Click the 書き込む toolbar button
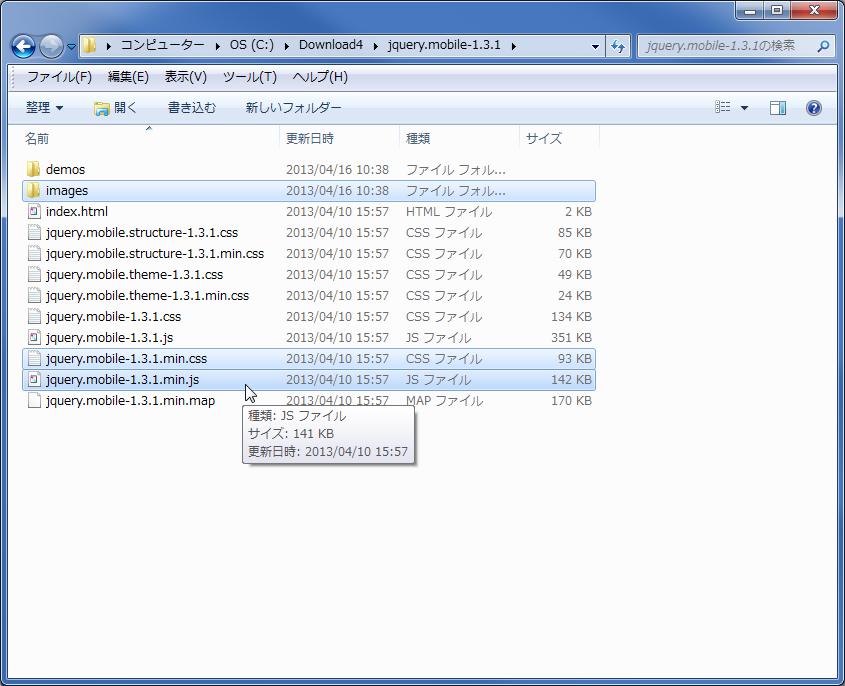 pos(192,108)
